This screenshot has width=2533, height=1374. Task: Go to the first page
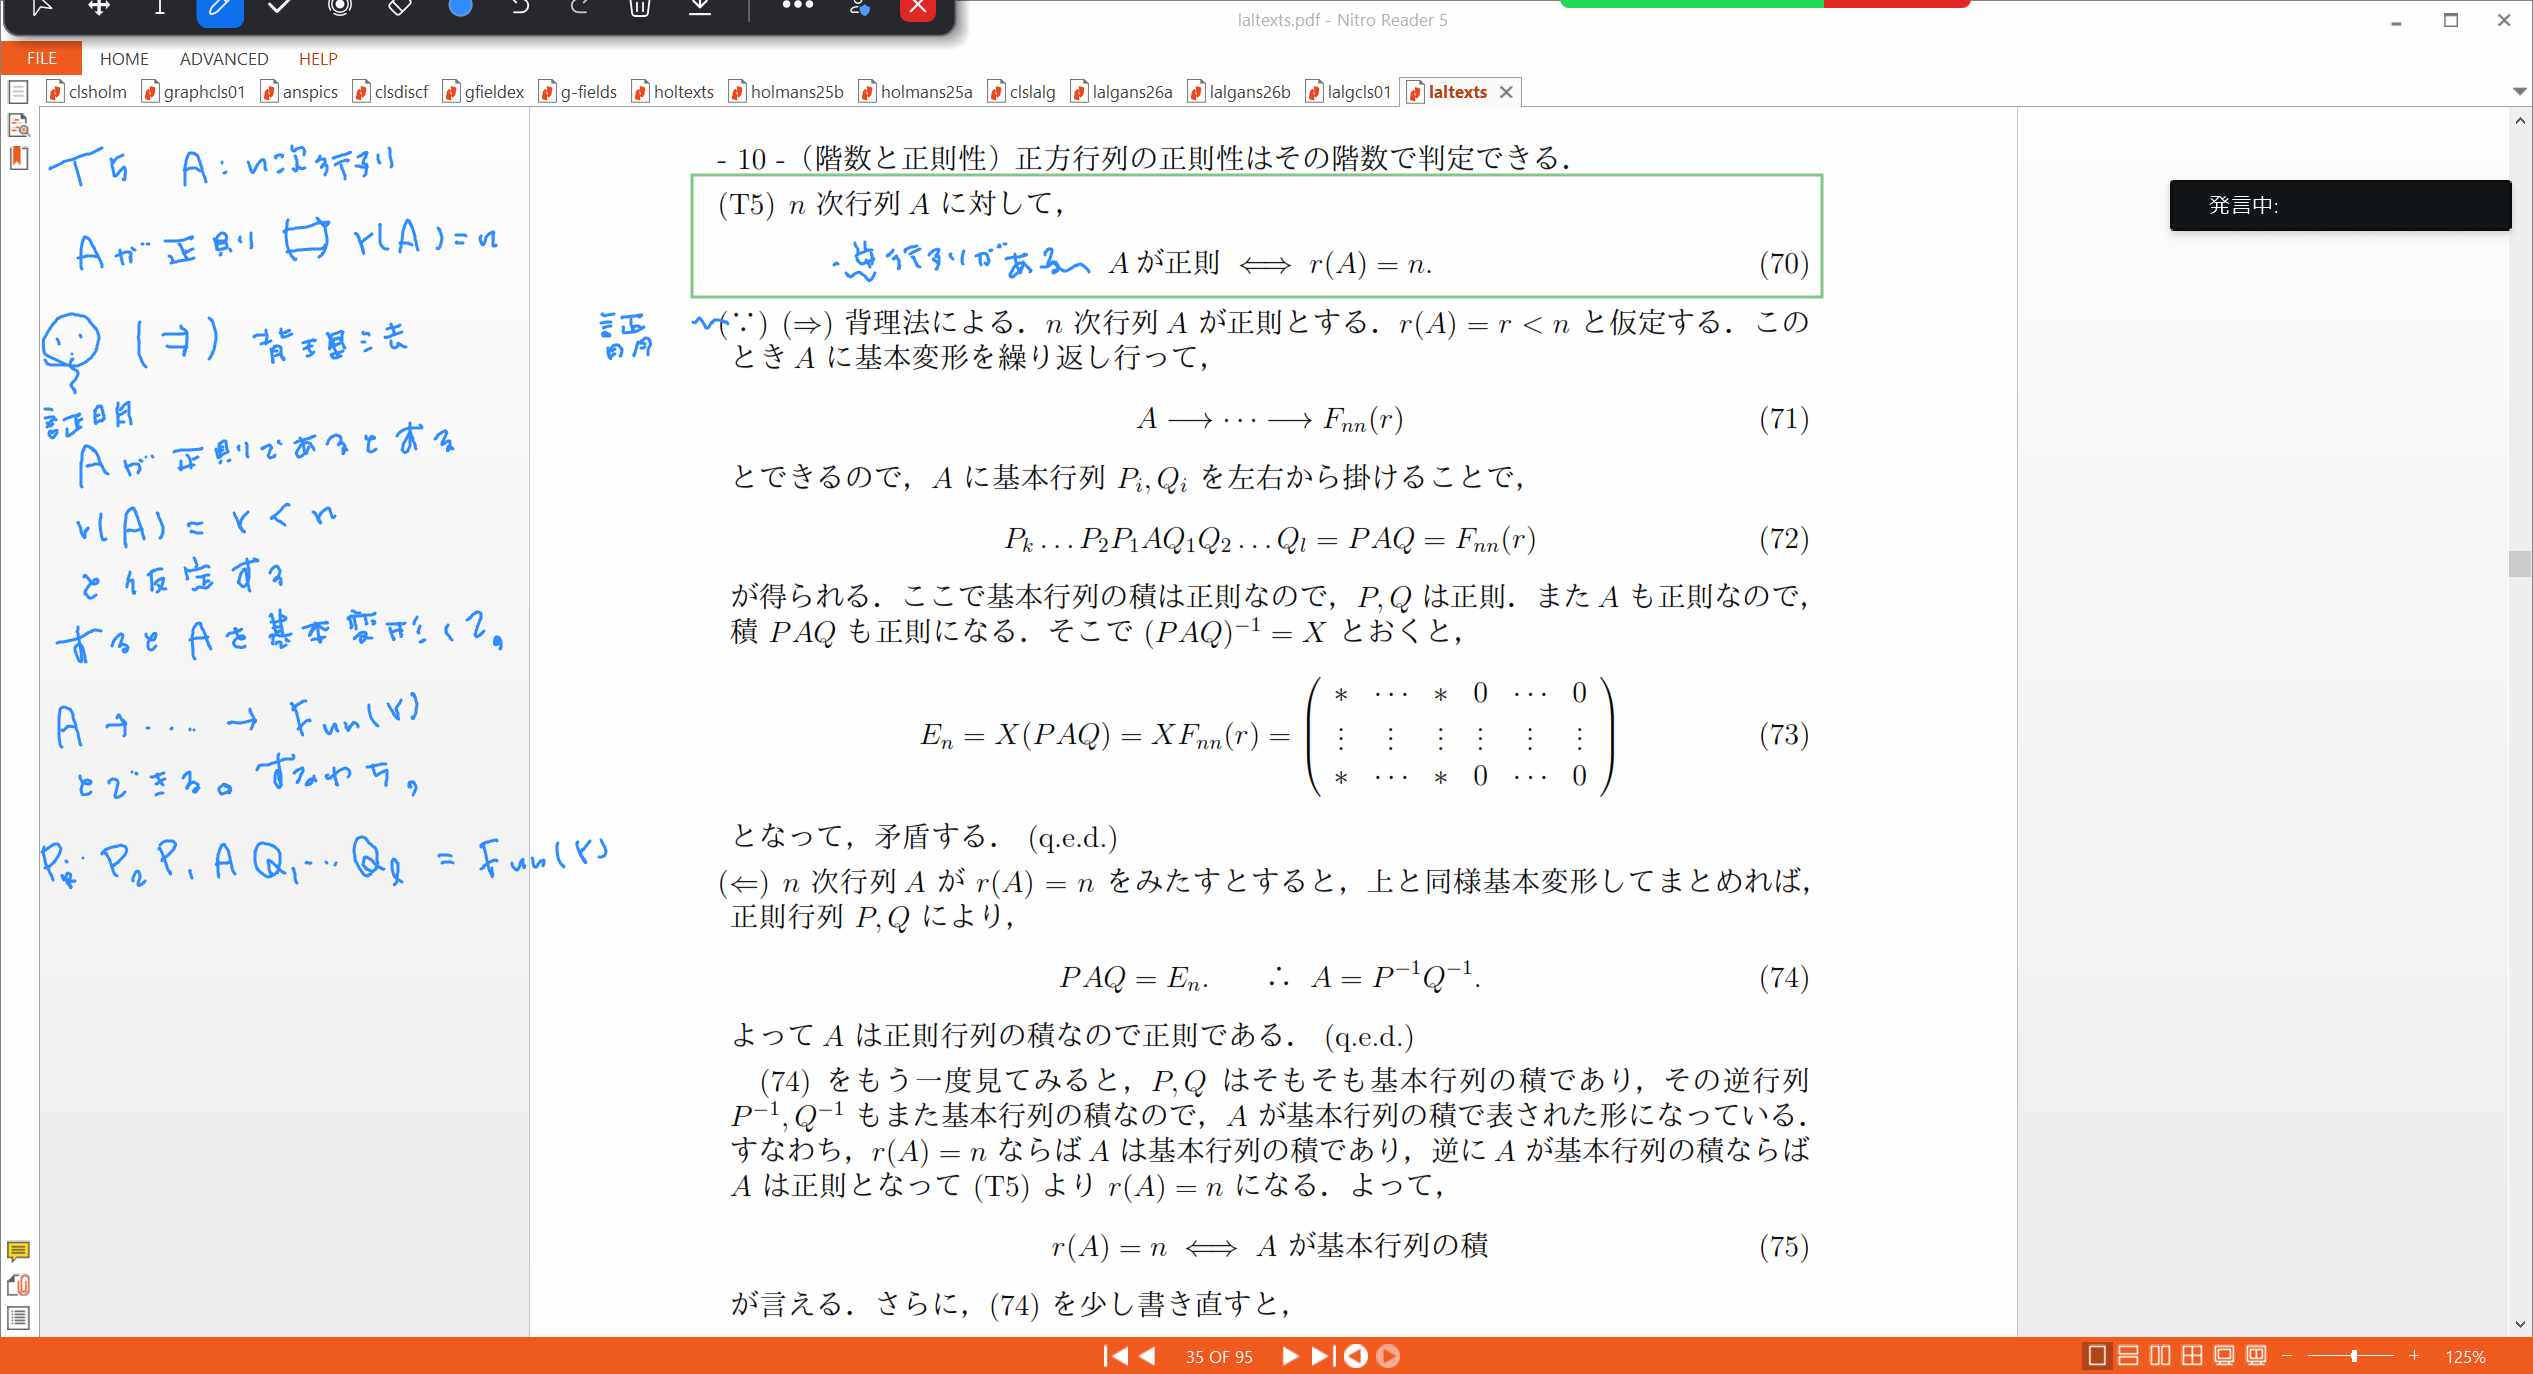[x=1115, y=1356]
